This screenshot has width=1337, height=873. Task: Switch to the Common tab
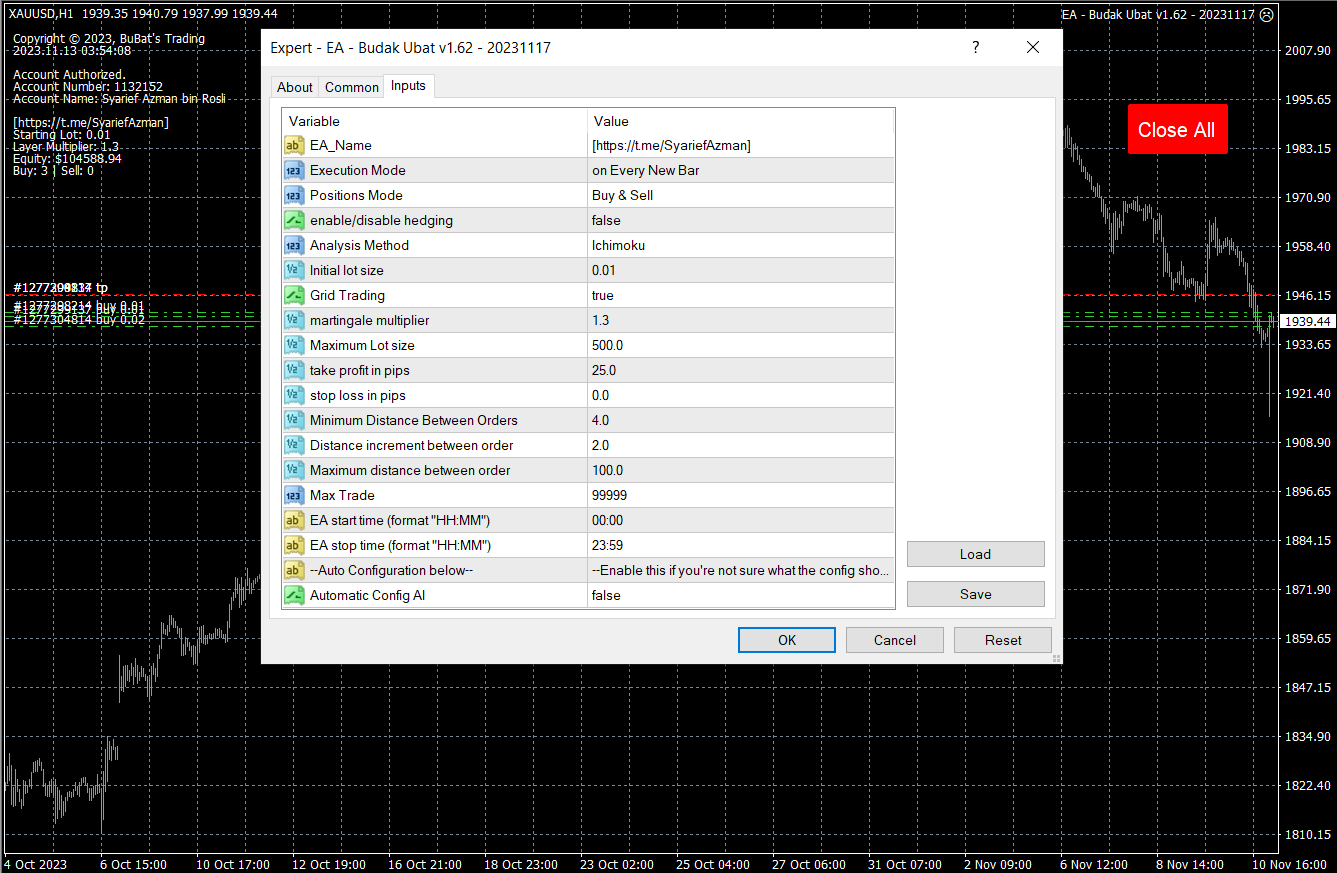coord(352,87)
